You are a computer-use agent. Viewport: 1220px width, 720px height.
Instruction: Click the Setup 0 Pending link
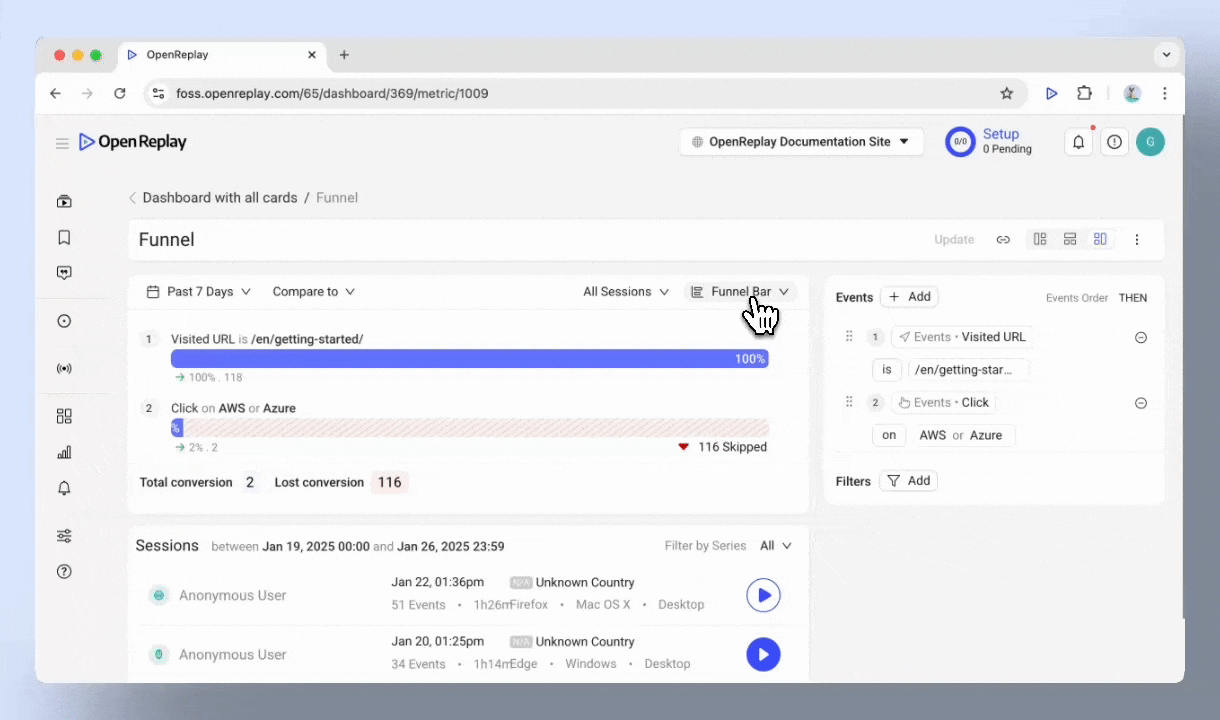click(1007, 141)
